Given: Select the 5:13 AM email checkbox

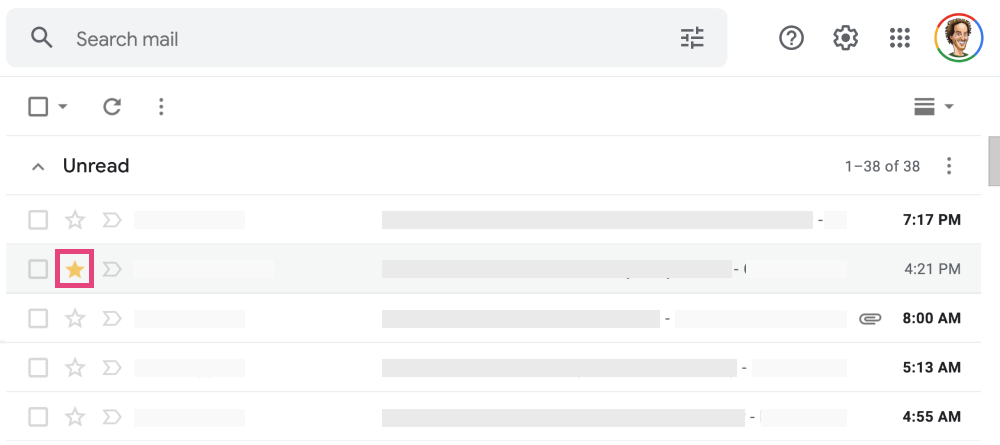Looking at the screenshot, I should tap(38, 368).
